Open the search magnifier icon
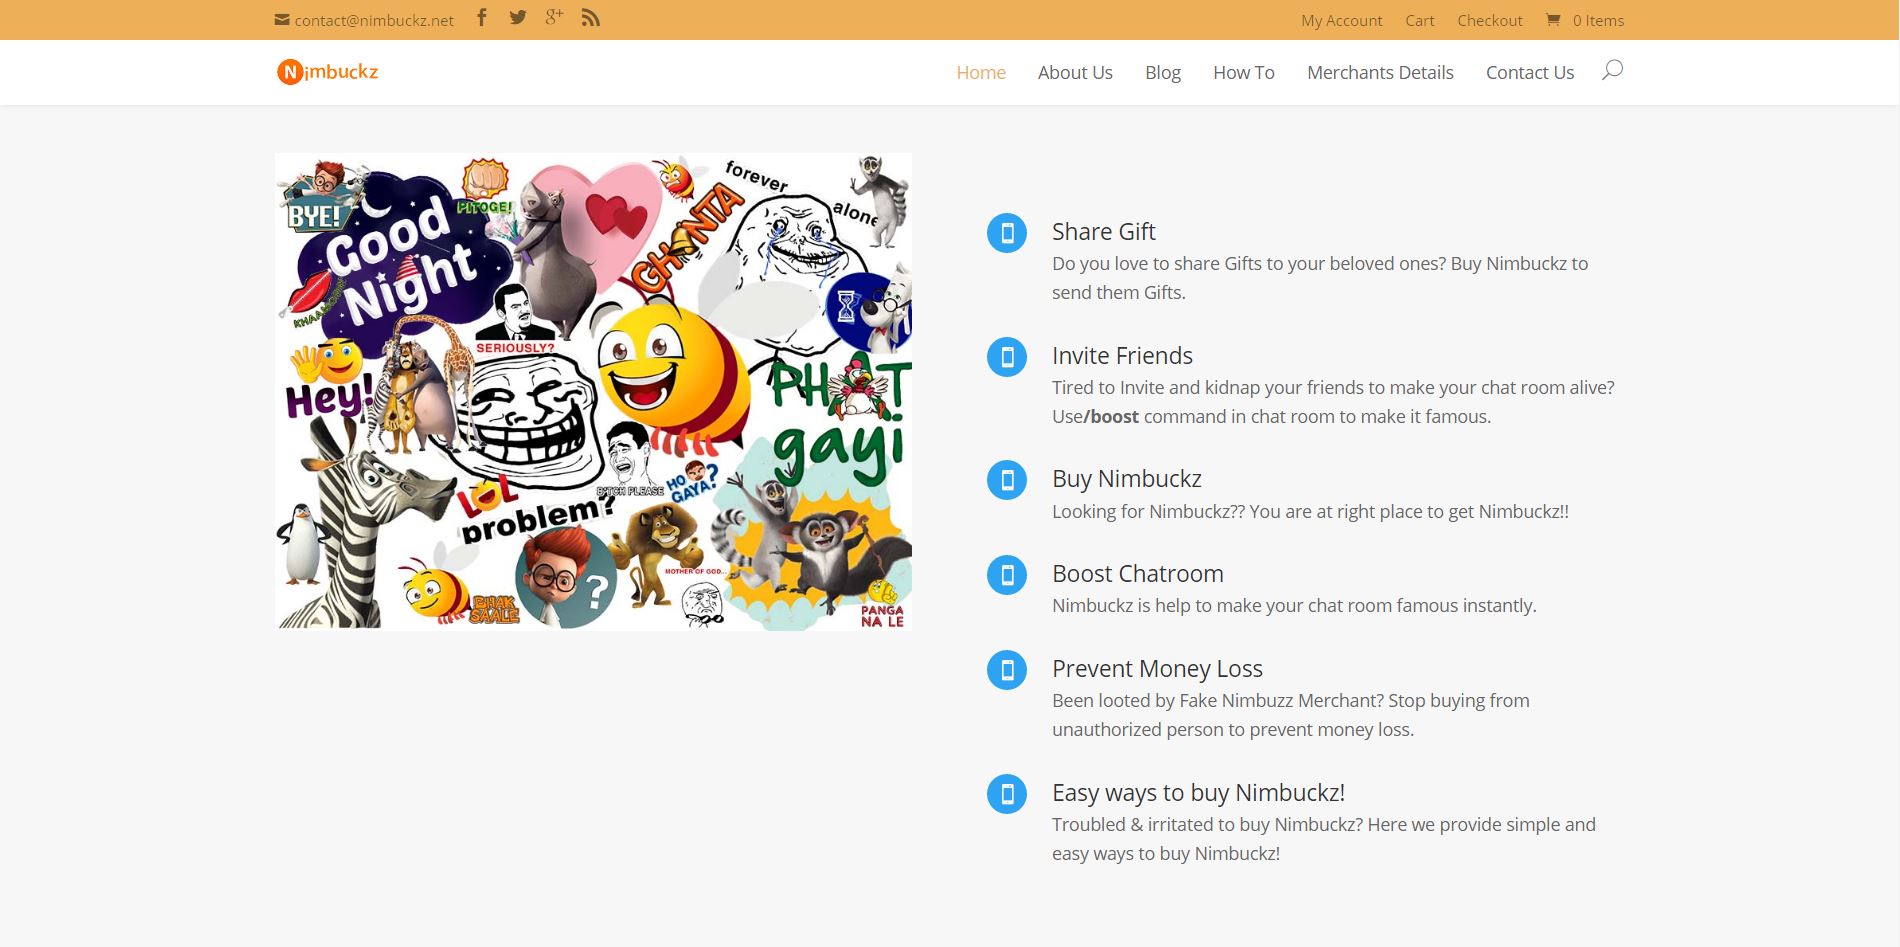Image resolution: width=1900 pixels, height=947 pixels. [x=1612, y=70]
